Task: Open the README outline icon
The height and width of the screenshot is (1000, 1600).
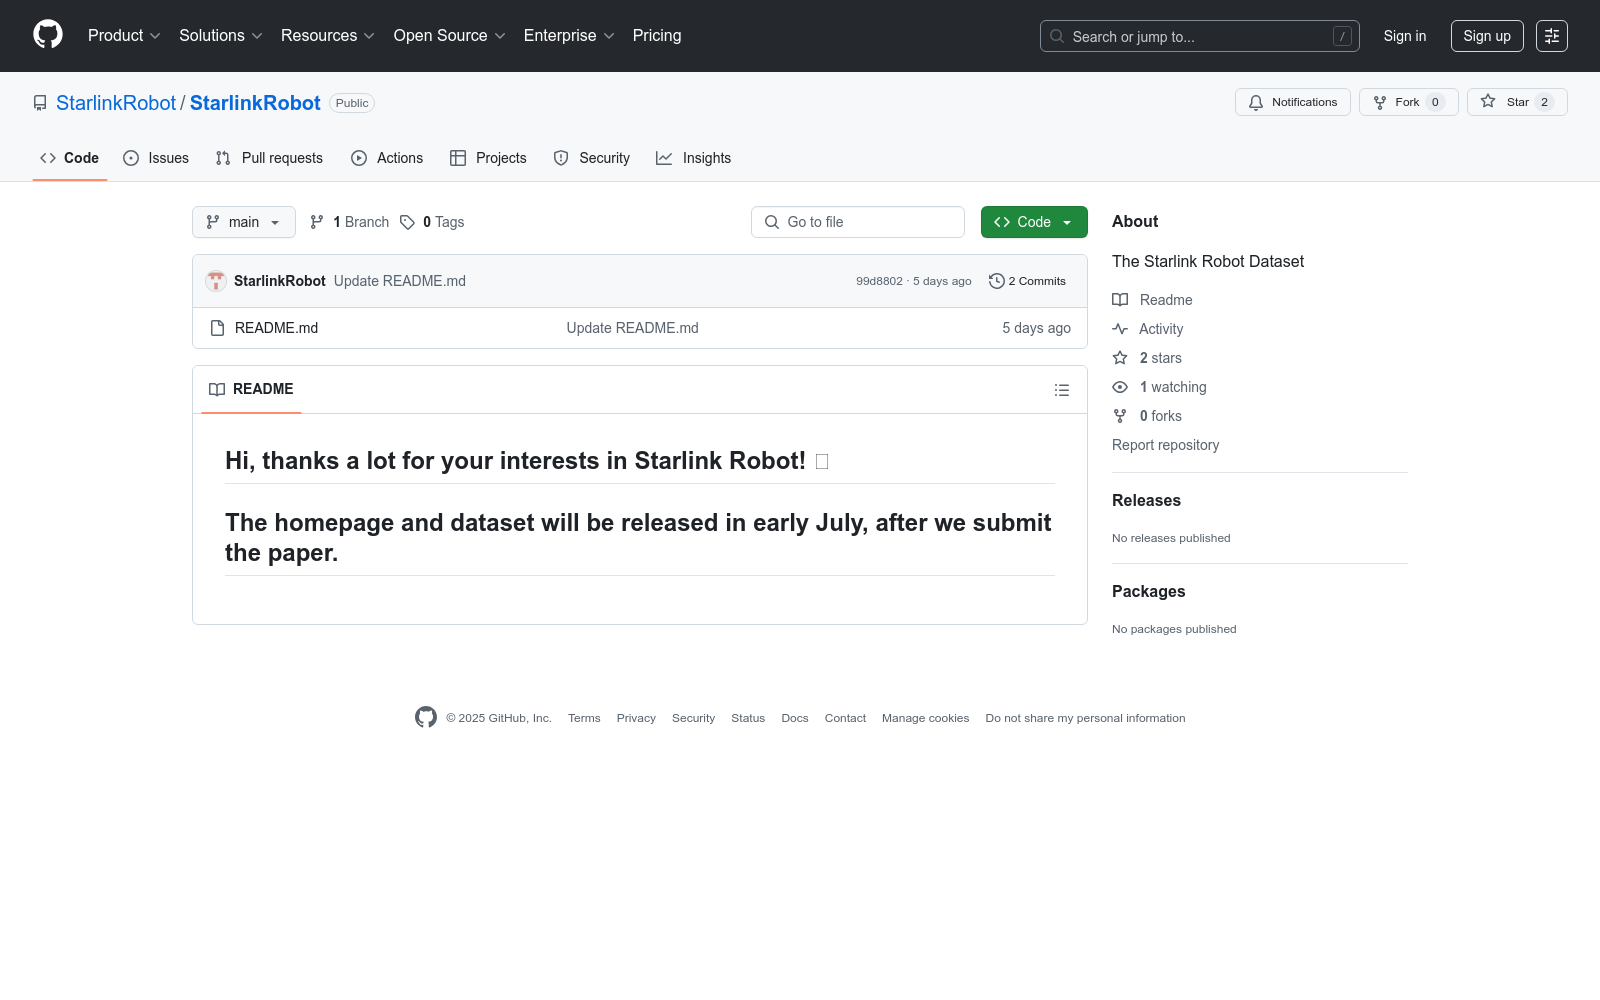Action: click(x=1062, y=390)
